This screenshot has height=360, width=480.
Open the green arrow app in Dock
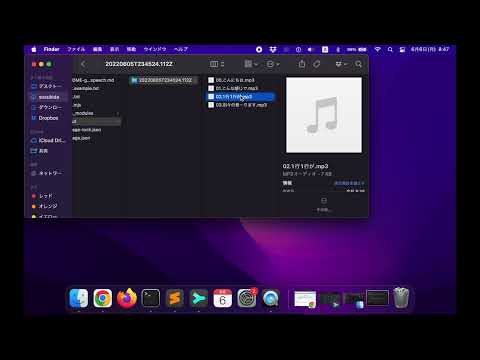[x=199, y=298]
